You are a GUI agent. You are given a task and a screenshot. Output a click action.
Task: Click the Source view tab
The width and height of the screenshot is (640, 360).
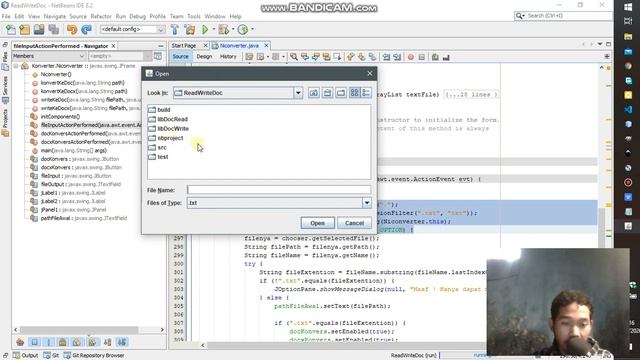180,57
